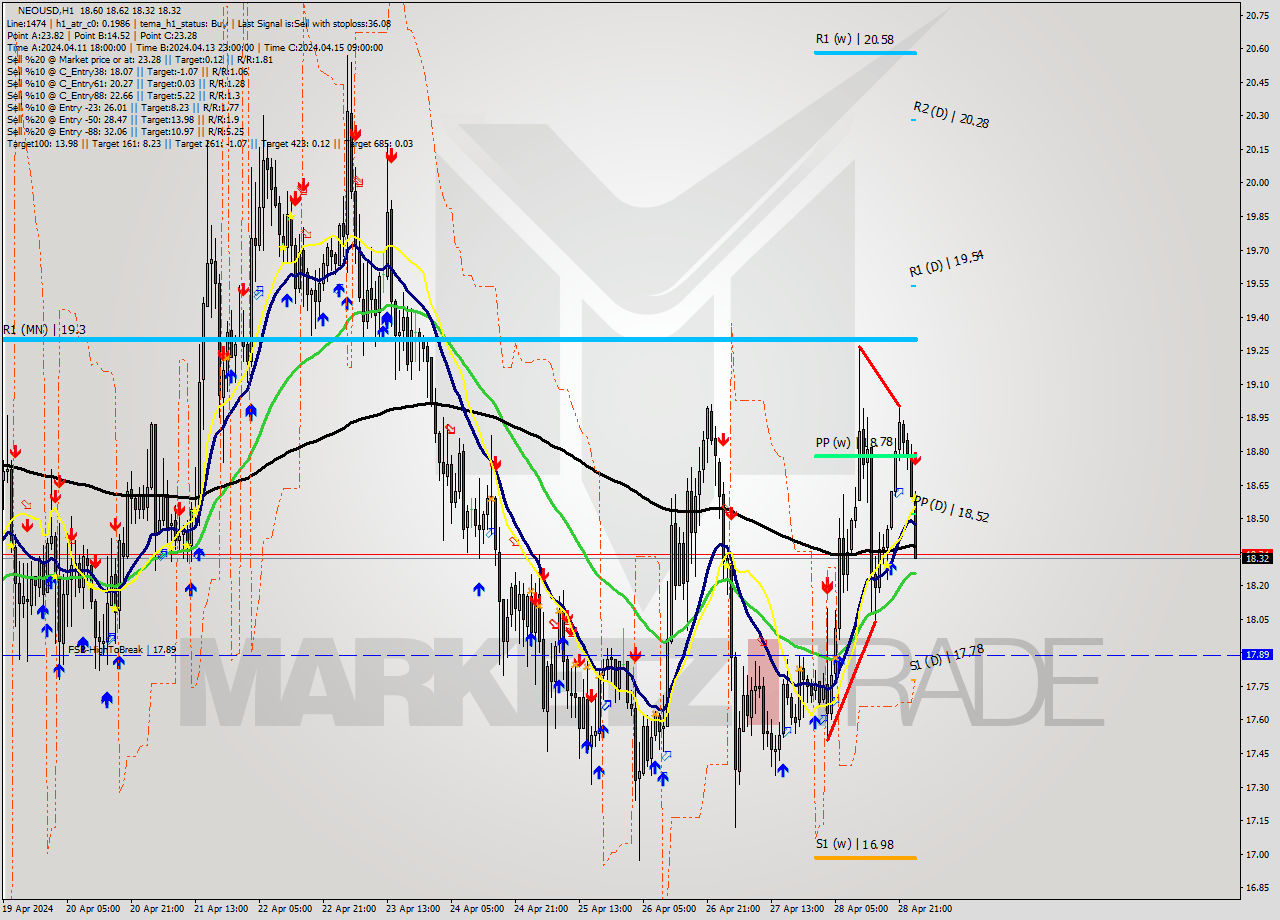Select the PP (D) | 18.52 pivot label
Image resolution: width=1280 pixels, height=920 pixels.
click(x=951, y=510)
